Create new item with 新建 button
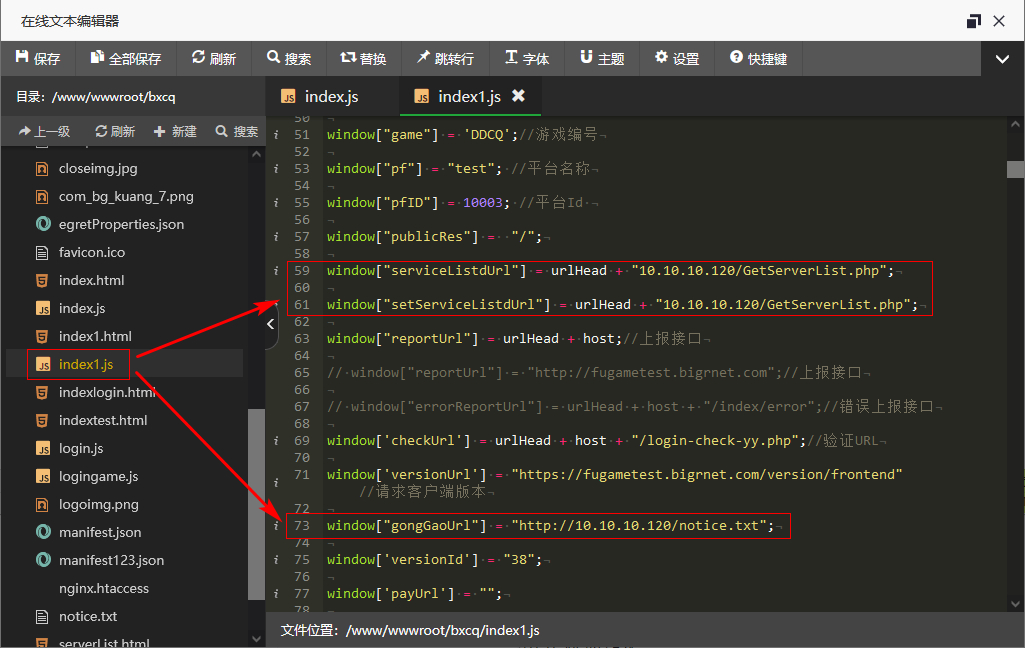Image resolution: width=1025 pixels, height=648 pixels. (175, 131)
